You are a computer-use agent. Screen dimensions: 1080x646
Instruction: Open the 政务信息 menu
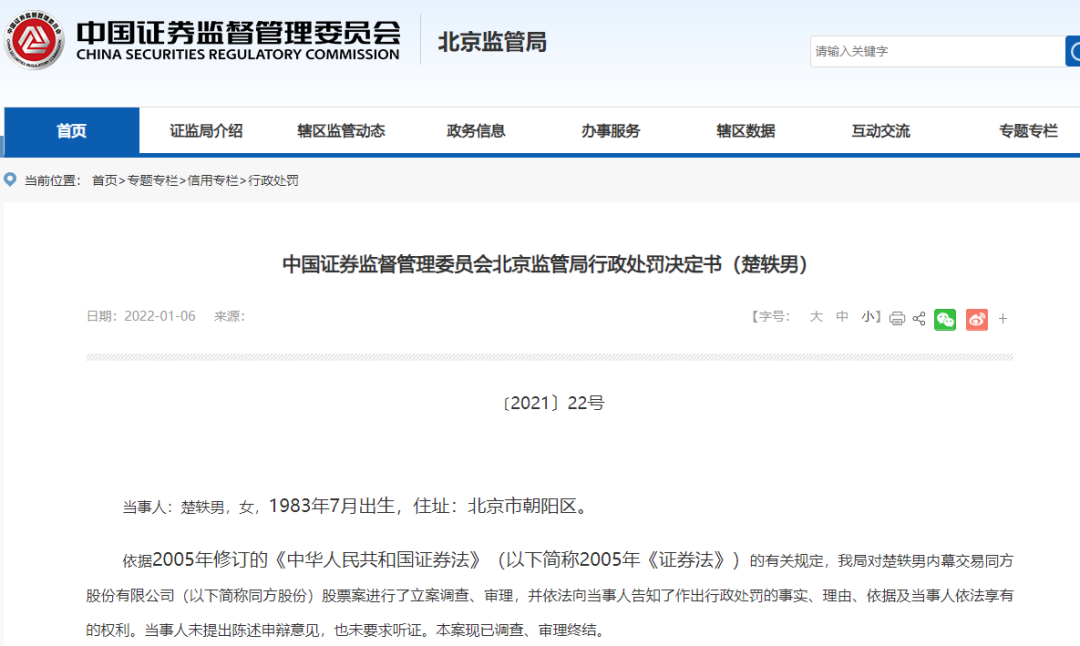click(x=476, y=131)
